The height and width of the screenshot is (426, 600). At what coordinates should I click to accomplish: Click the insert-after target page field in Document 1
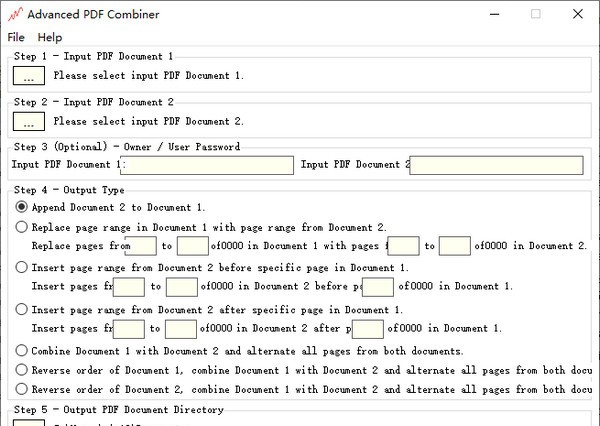pos(368,329)
